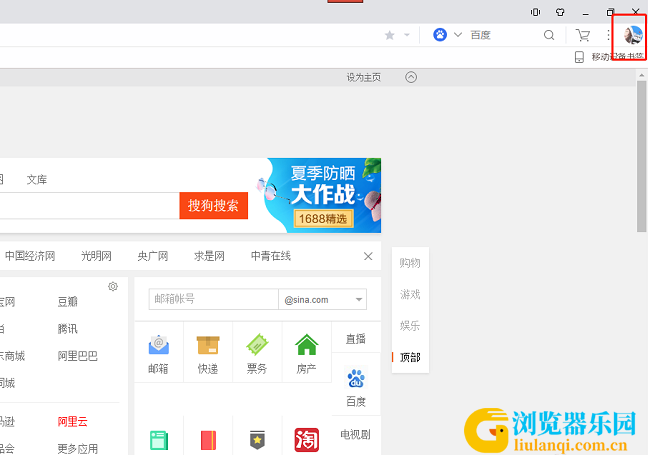Open the shopping cart icon
The height and width of the screenshot is (455, 650).
[x=583, y=35]
